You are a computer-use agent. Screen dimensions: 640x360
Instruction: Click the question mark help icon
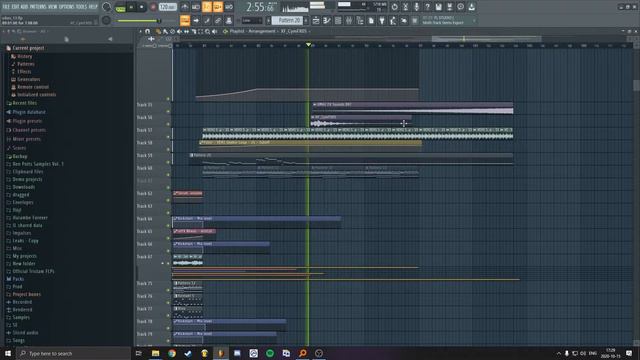tap(427, 7)
